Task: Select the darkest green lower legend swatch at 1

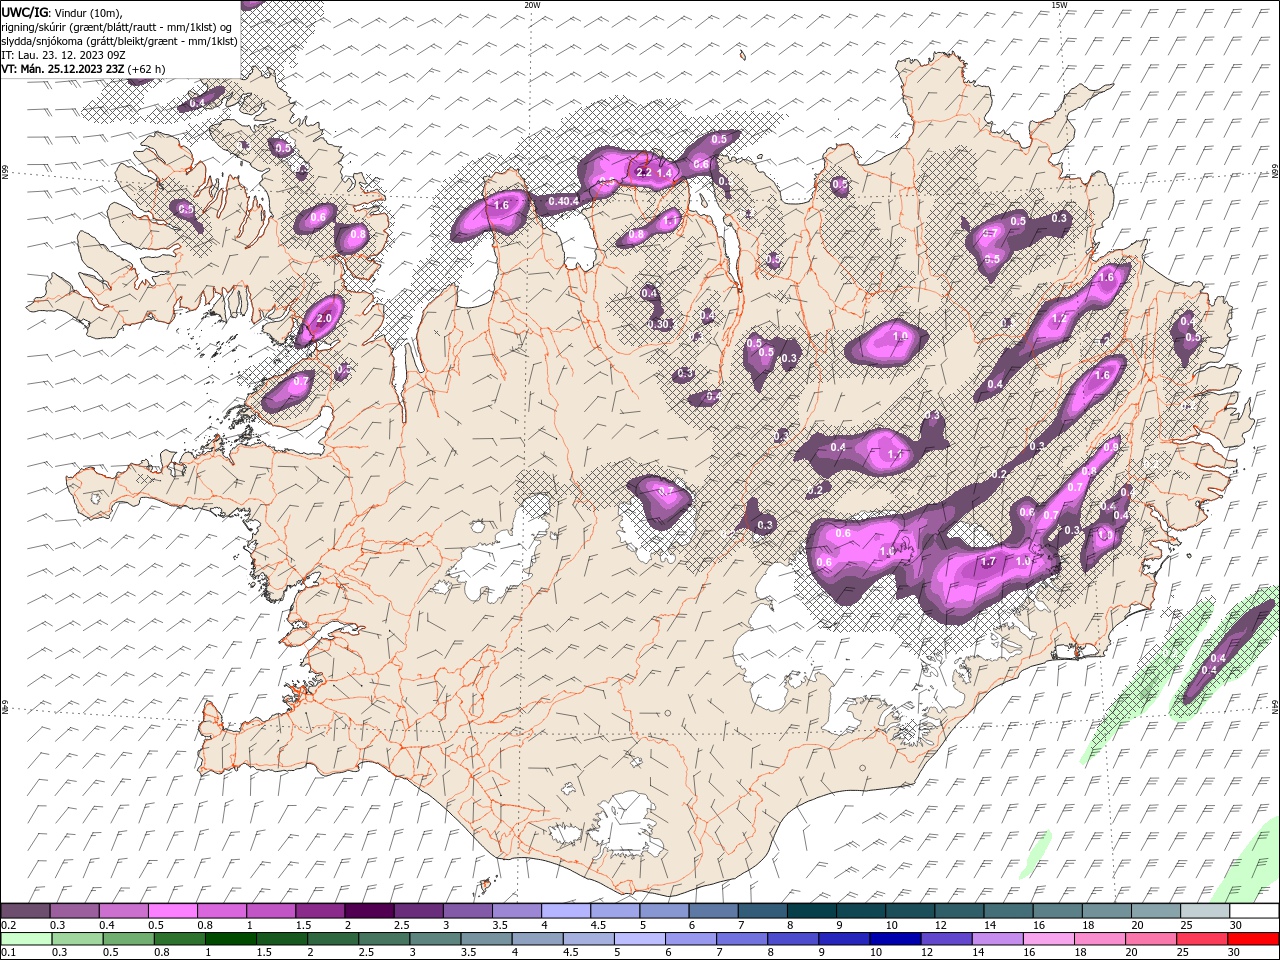Action: tap(230, 939)
